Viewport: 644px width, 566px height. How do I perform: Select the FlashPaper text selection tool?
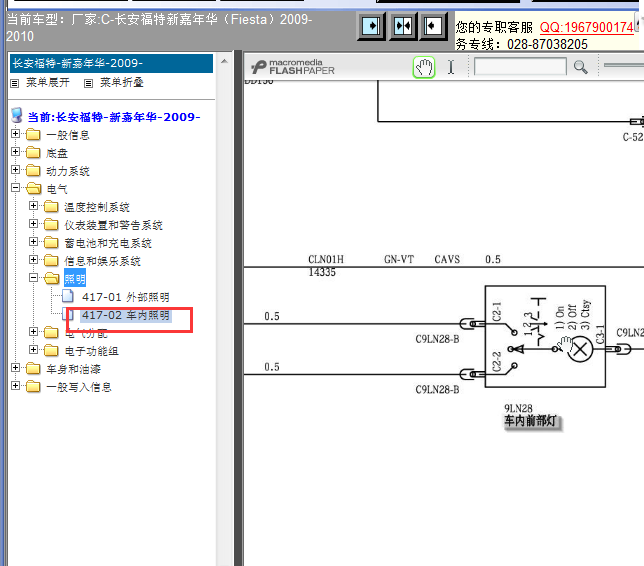point(451,67)
